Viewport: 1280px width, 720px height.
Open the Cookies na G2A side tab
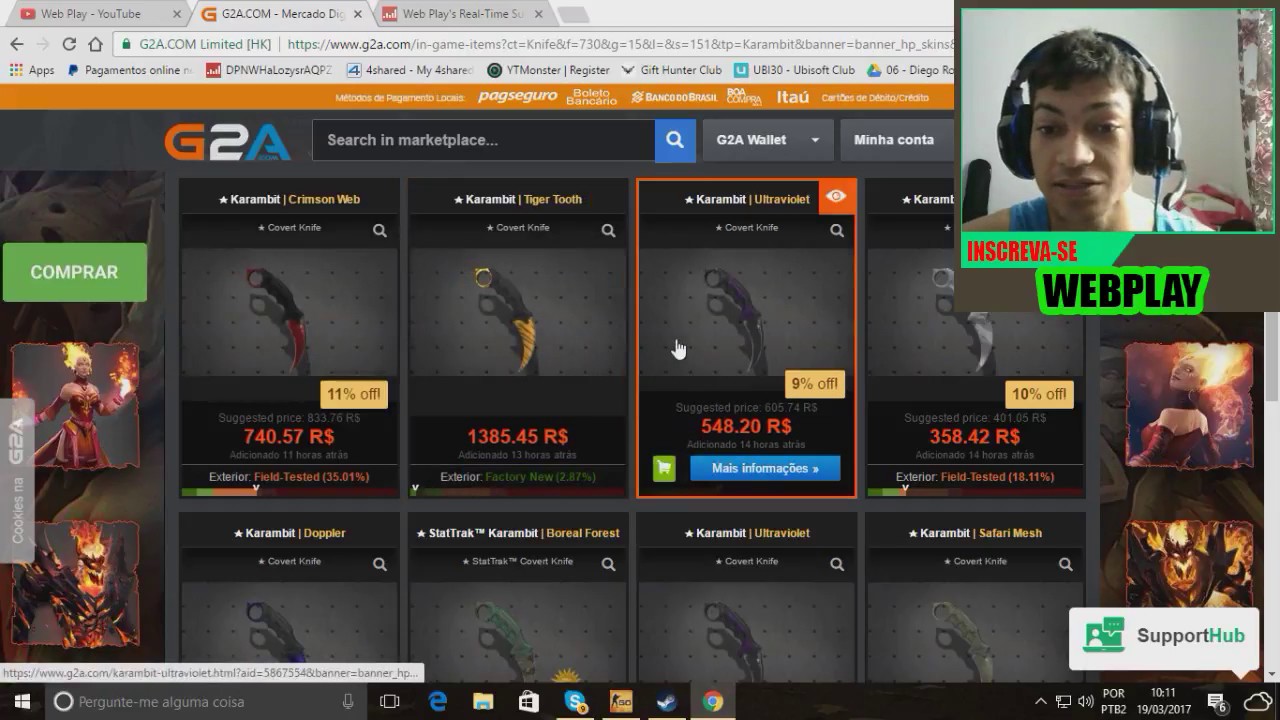click(17, 480)
